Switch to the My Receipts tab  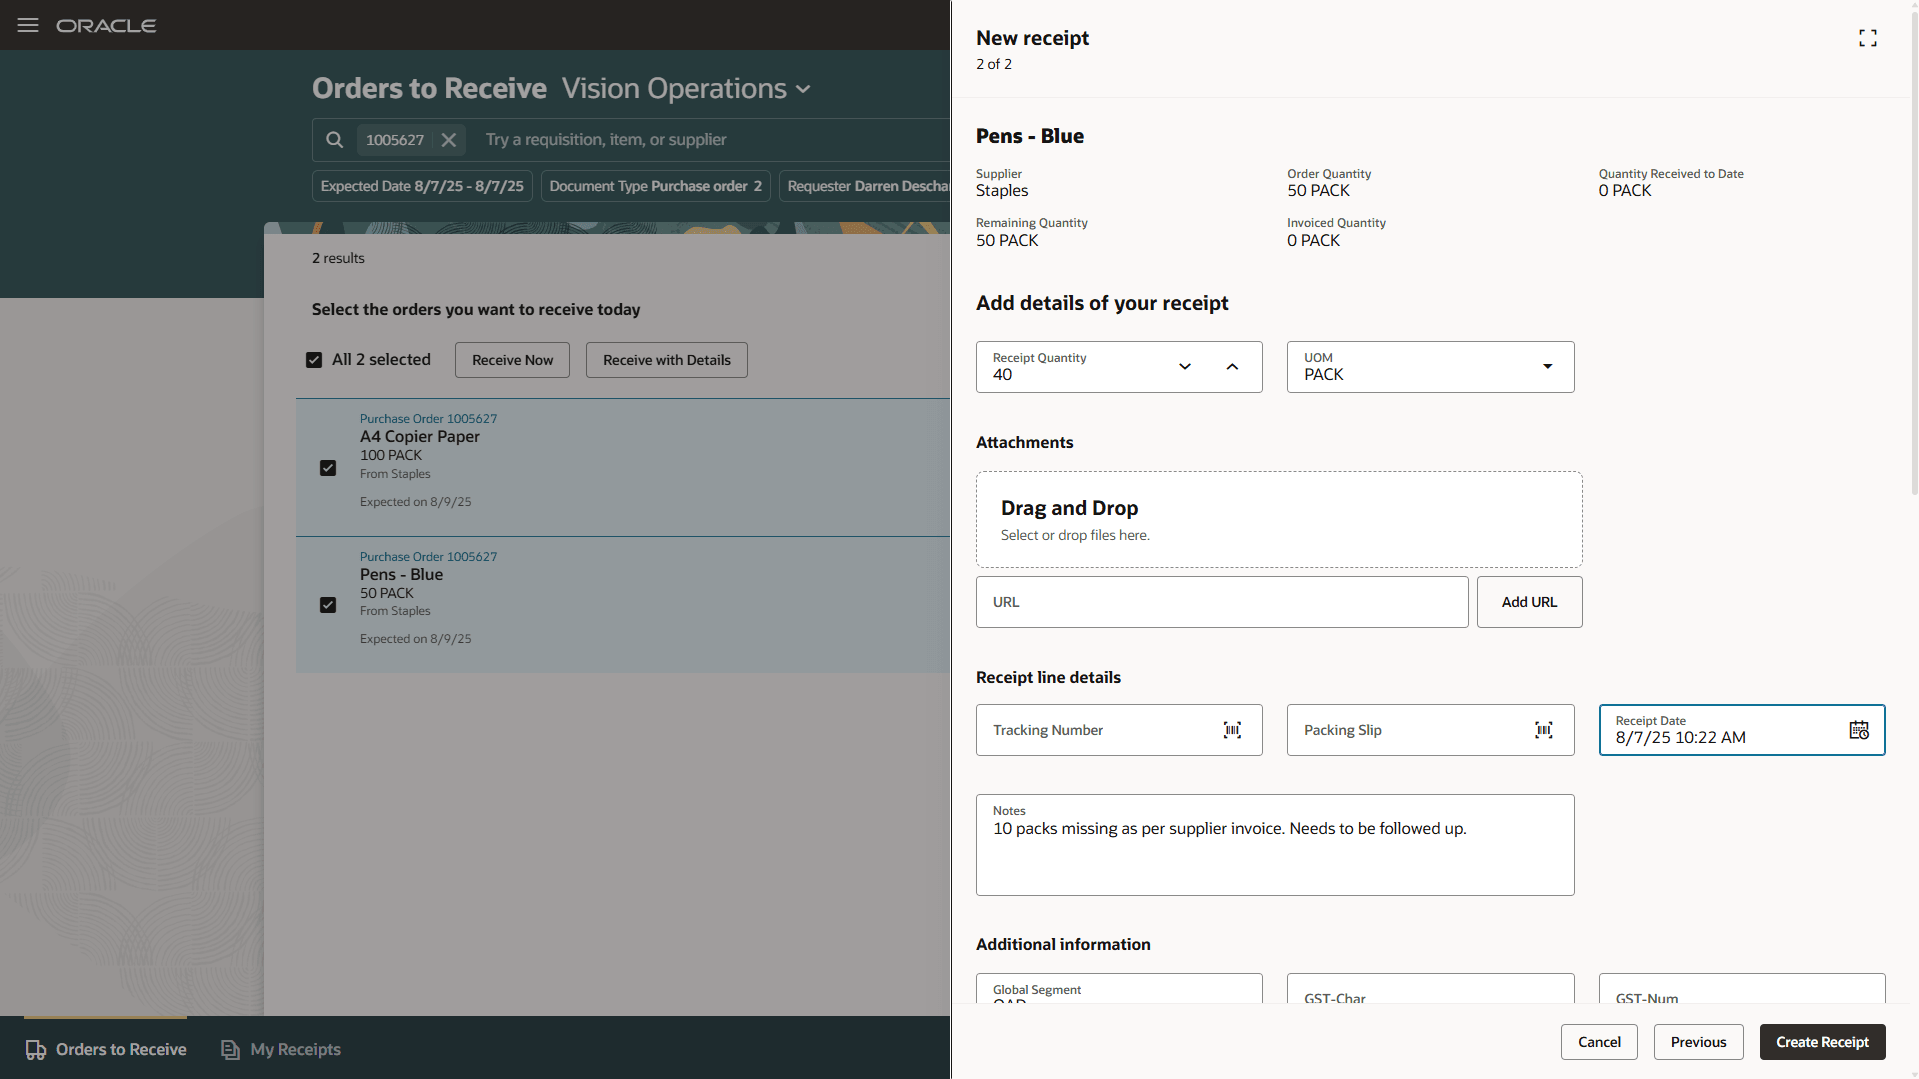281,1049
